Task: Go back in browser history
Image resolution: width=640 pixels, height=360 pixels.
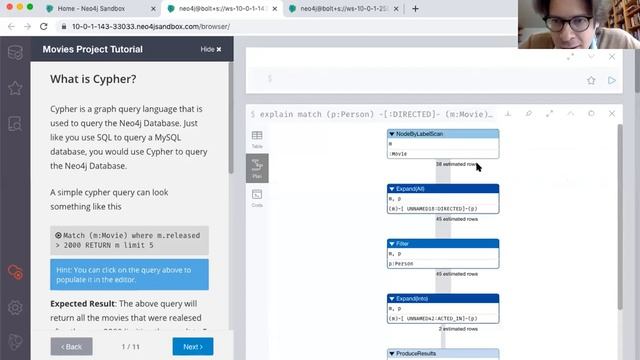Action: point(11,27)
